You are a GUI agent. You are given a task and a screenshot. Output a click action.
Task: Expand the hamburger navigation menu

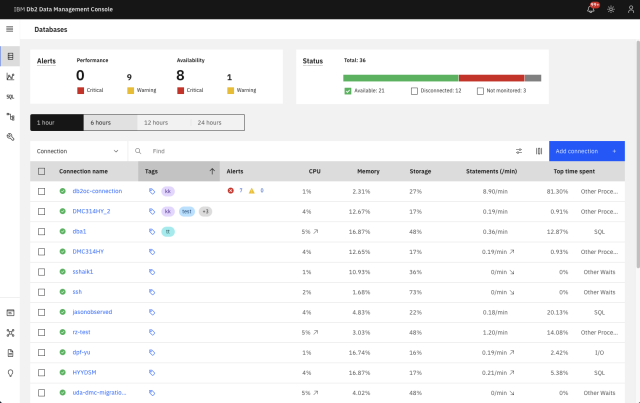[10, 29]
